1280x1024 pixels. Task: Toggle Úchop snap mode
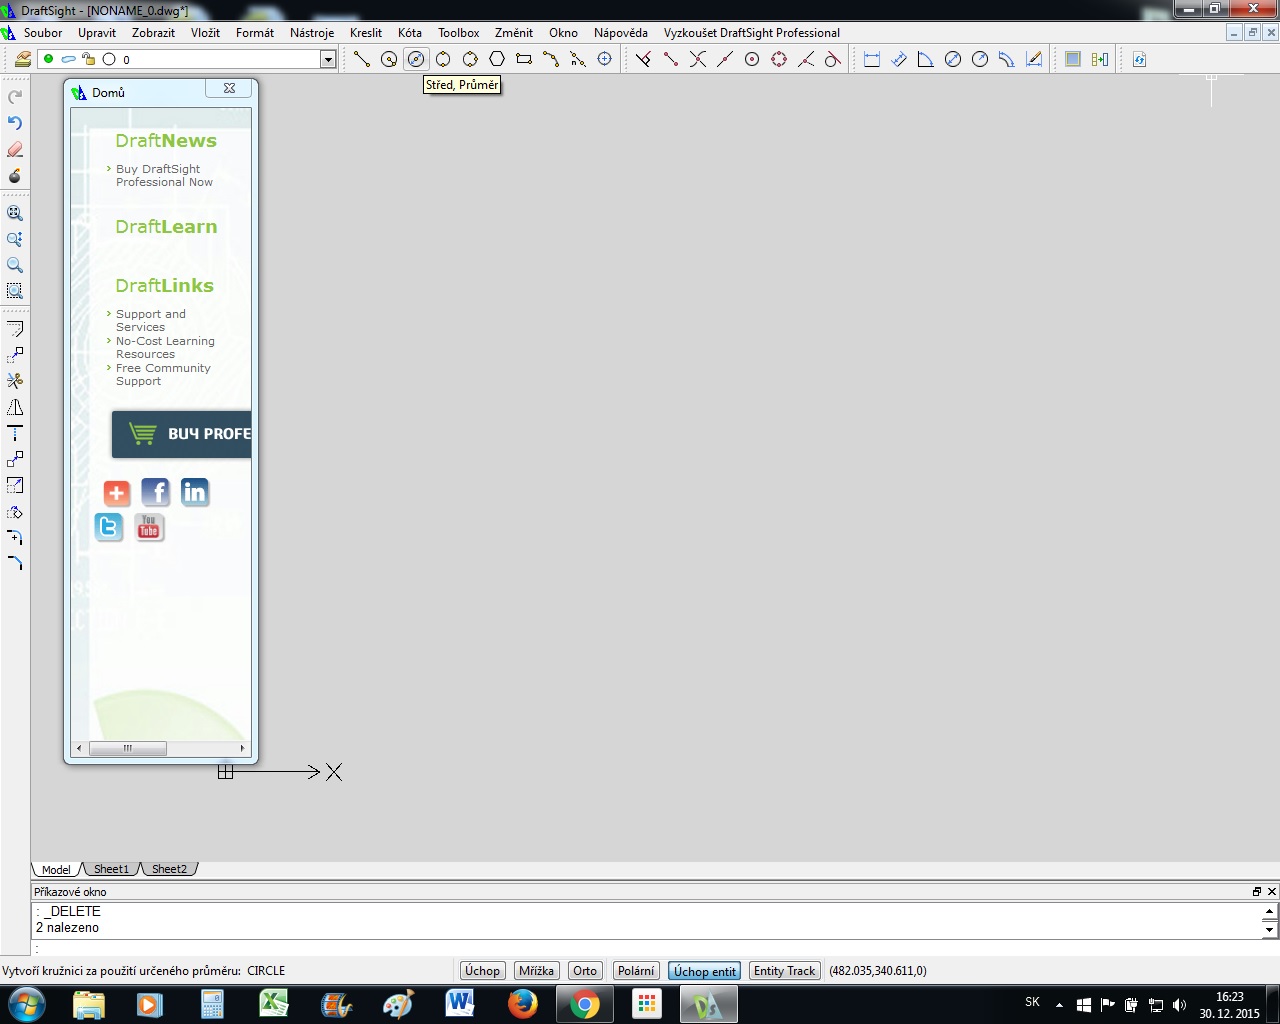pos(482,971)
